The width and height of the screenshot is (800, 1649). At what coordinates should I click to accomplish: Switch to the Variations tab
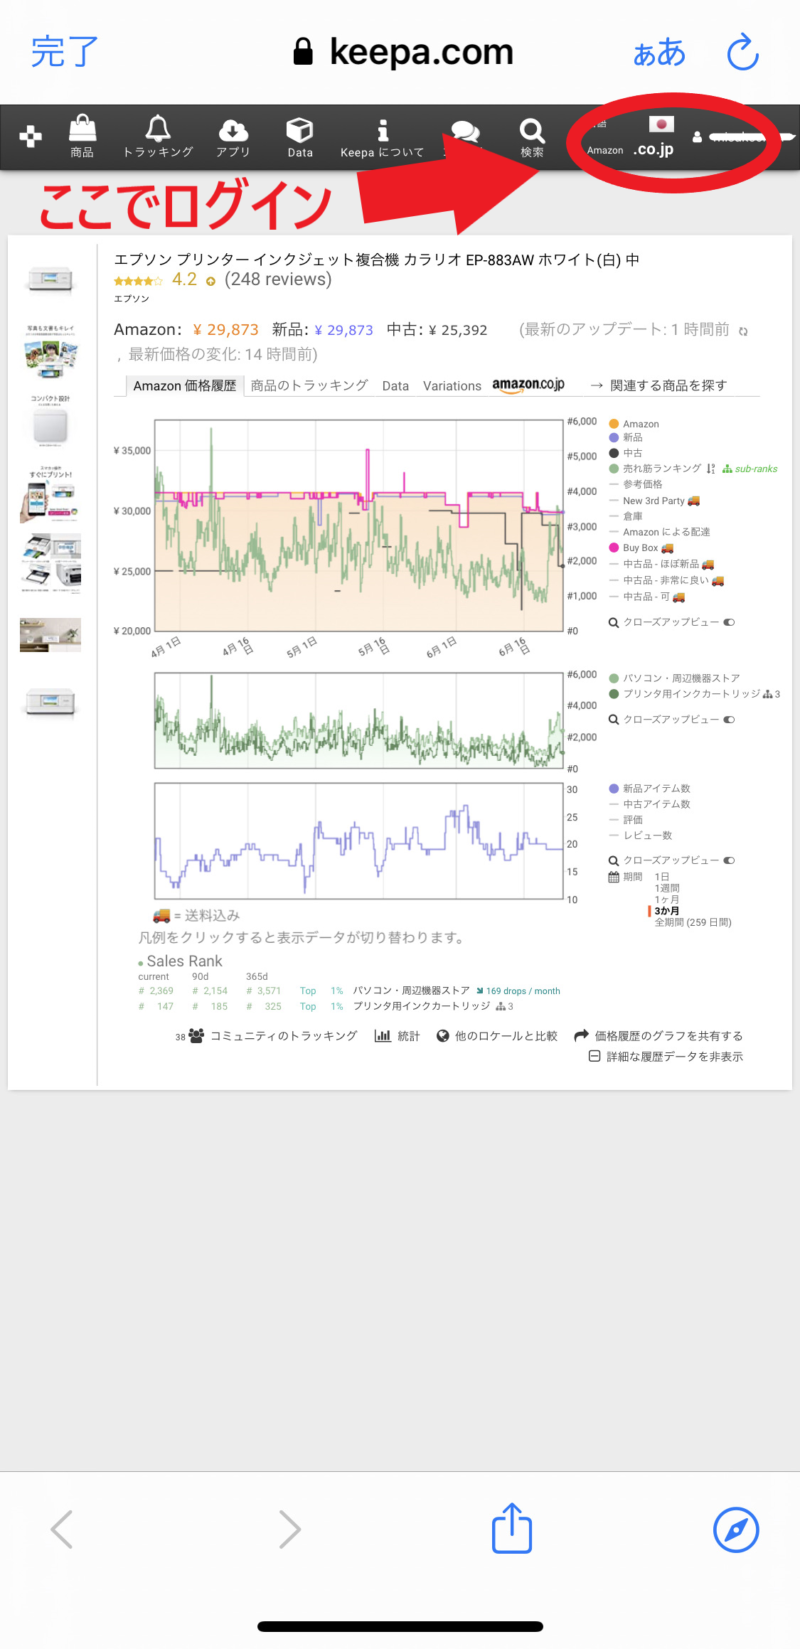pos(452,386)
